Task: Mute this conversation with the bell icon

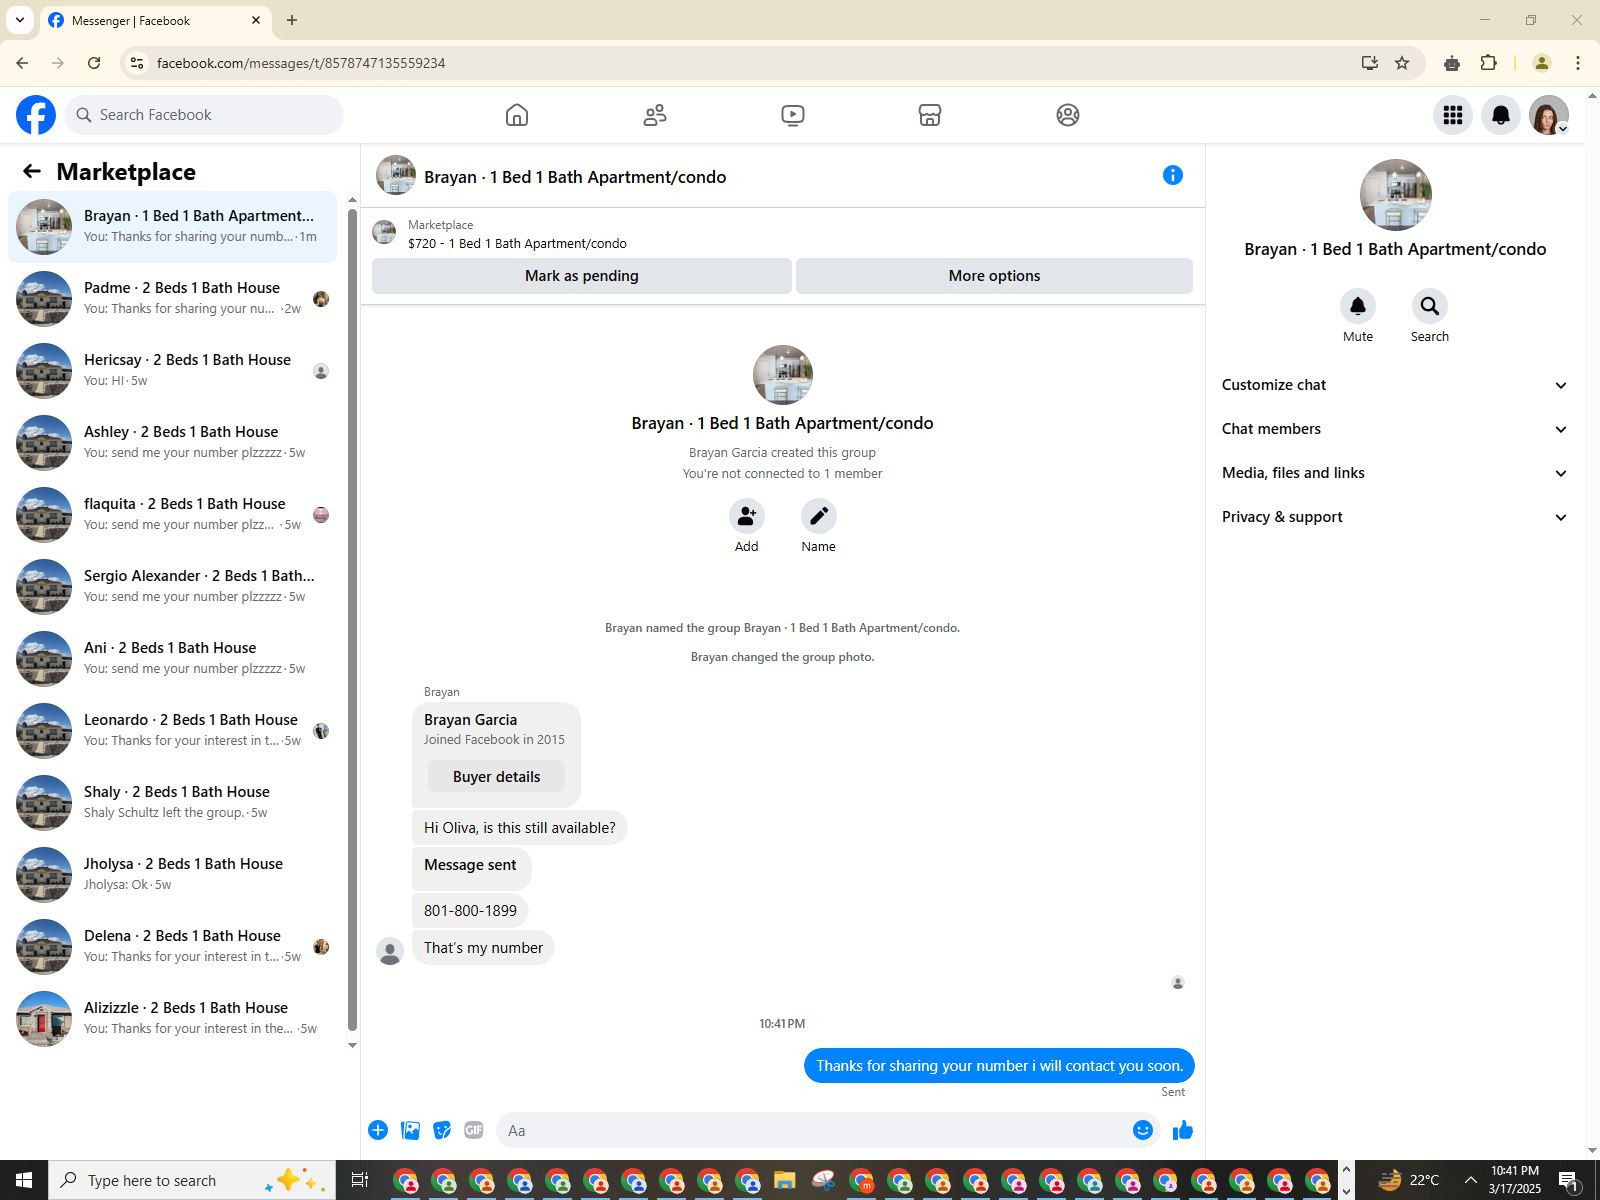Action: point(1358,306)
